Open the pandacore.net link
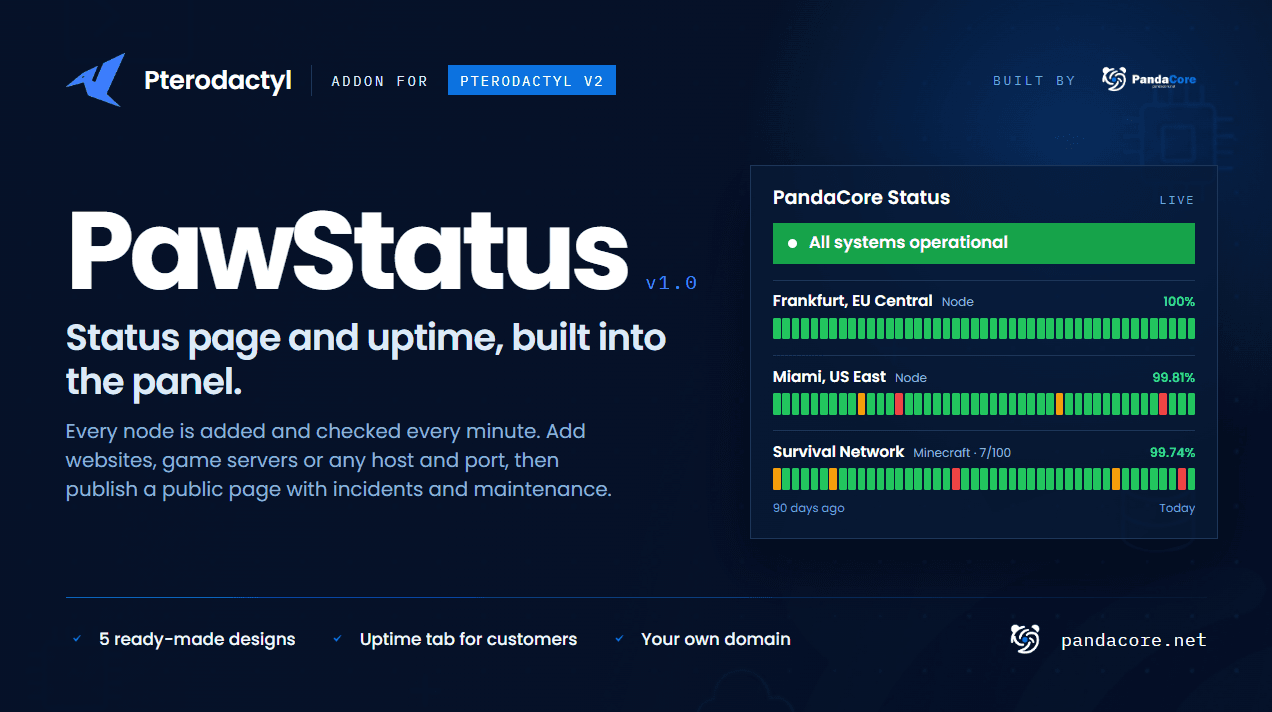1272x712 pixels. (1134, 640)
